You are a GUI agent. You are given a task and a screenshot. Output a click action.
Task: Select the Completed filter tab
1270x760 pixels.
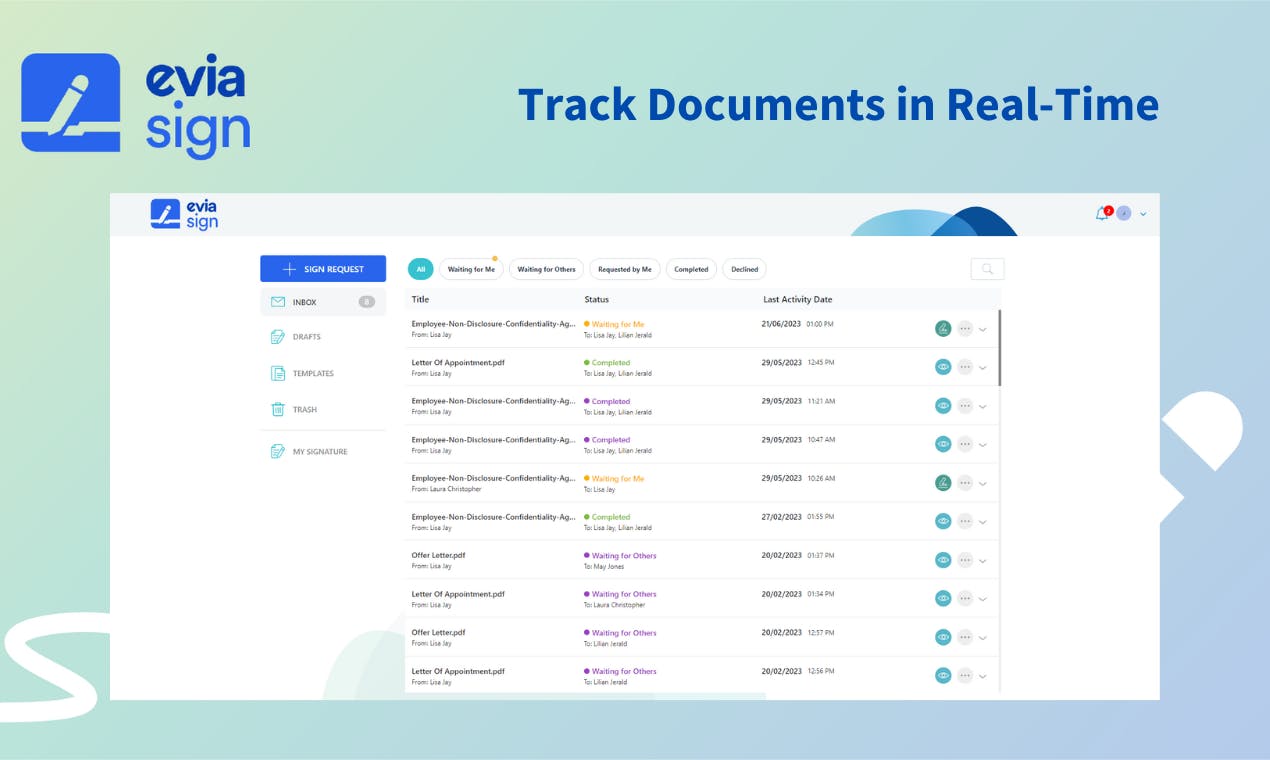[x=691, y=269]
